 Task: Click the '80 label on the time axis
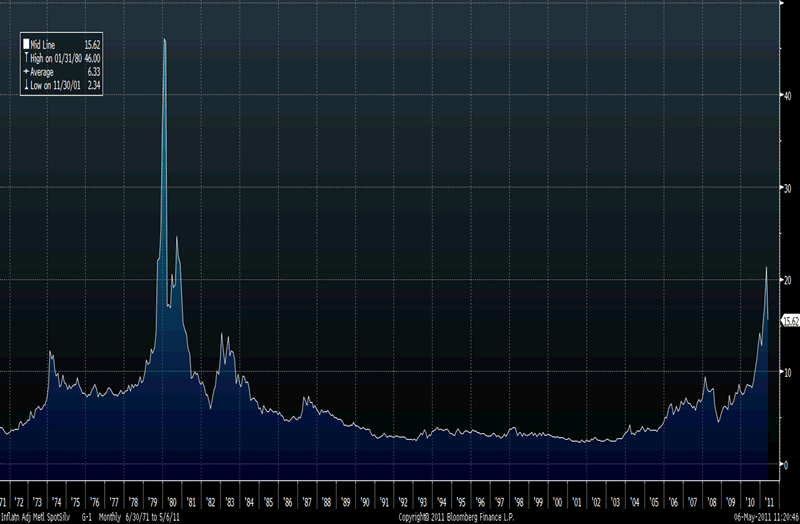[x=173, y=501]
